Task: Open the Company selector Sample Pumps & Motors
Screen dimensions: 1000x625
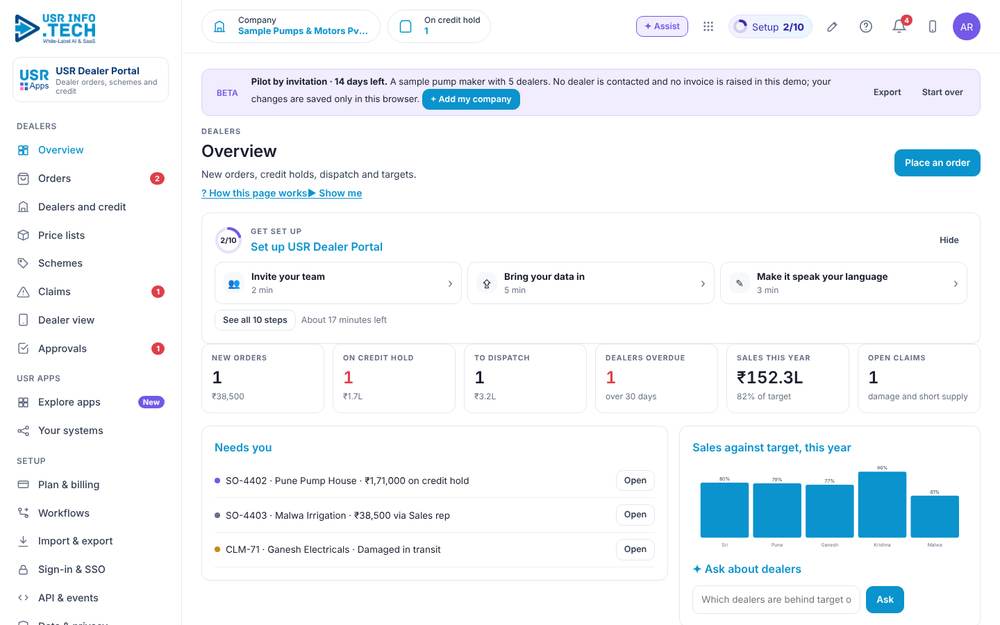Action: click(x=291, y=26)
